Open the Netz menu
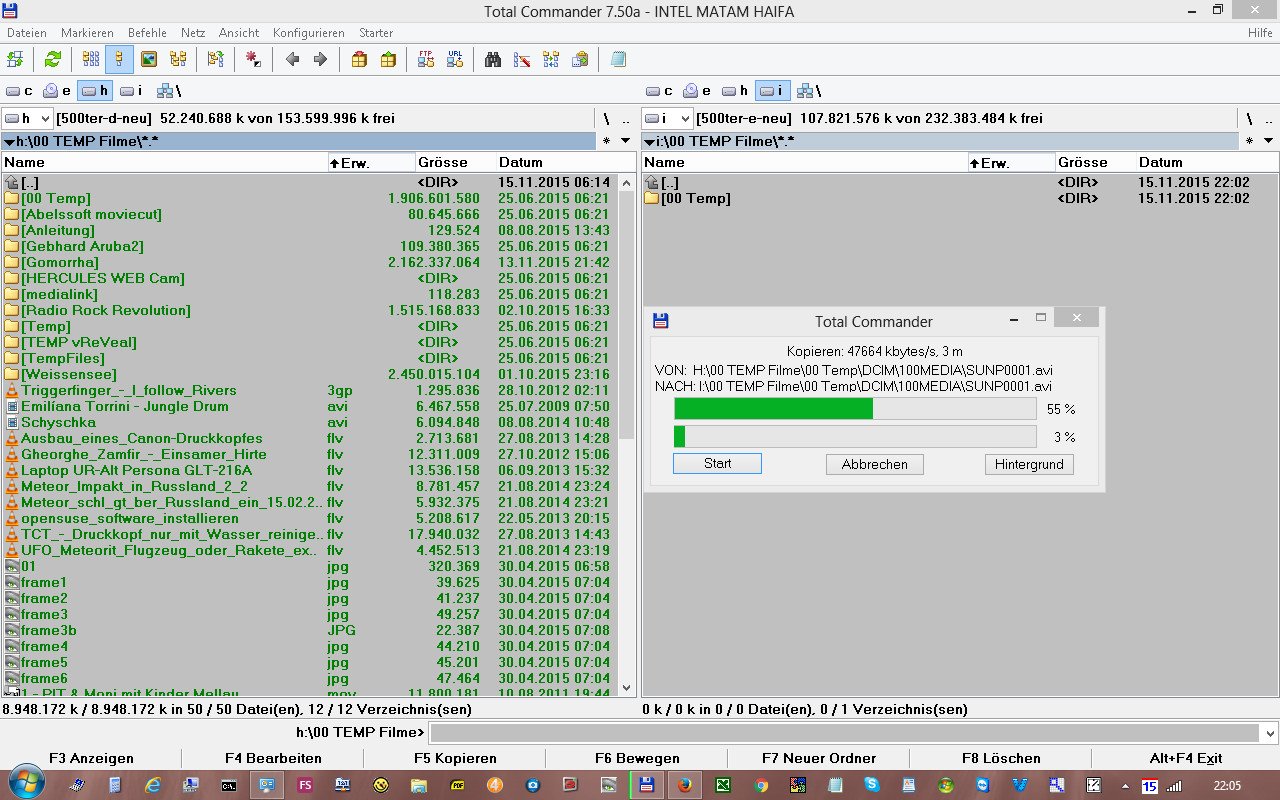Screen dimensions: 1280x800 click(x=194, y=33)
